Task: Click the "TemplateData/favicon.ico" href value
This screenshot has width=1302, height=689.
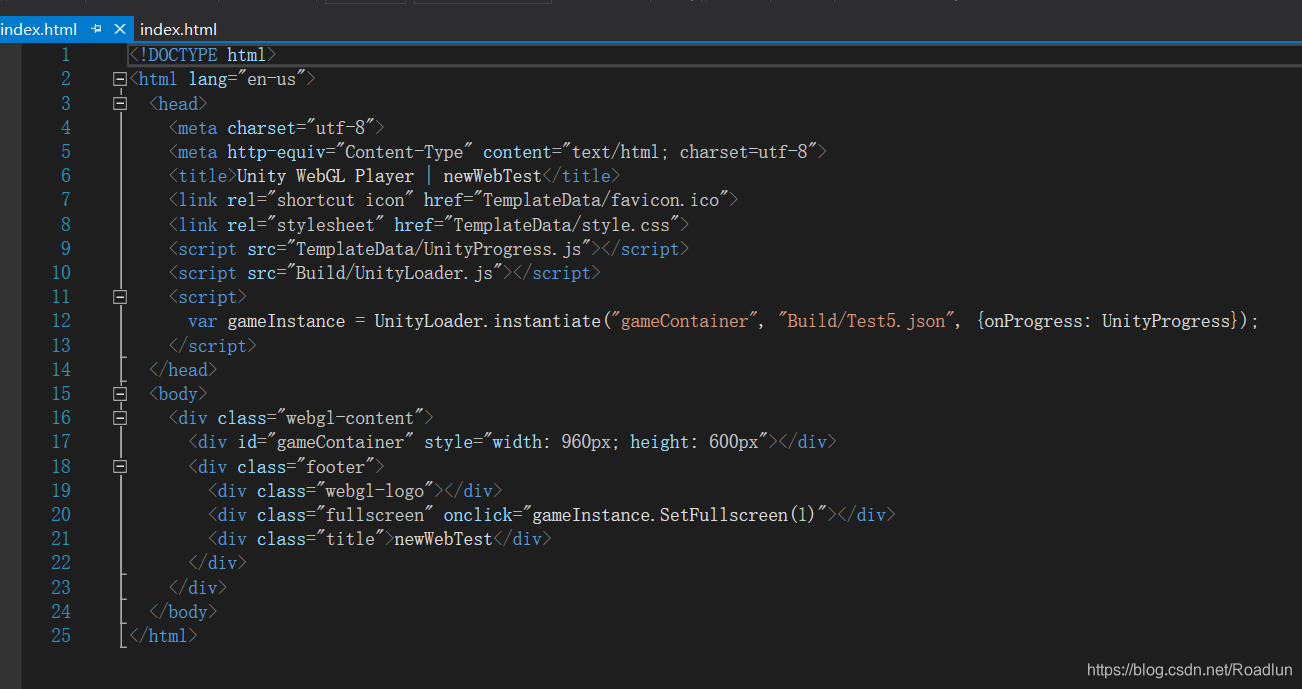Action: (601, 200)
